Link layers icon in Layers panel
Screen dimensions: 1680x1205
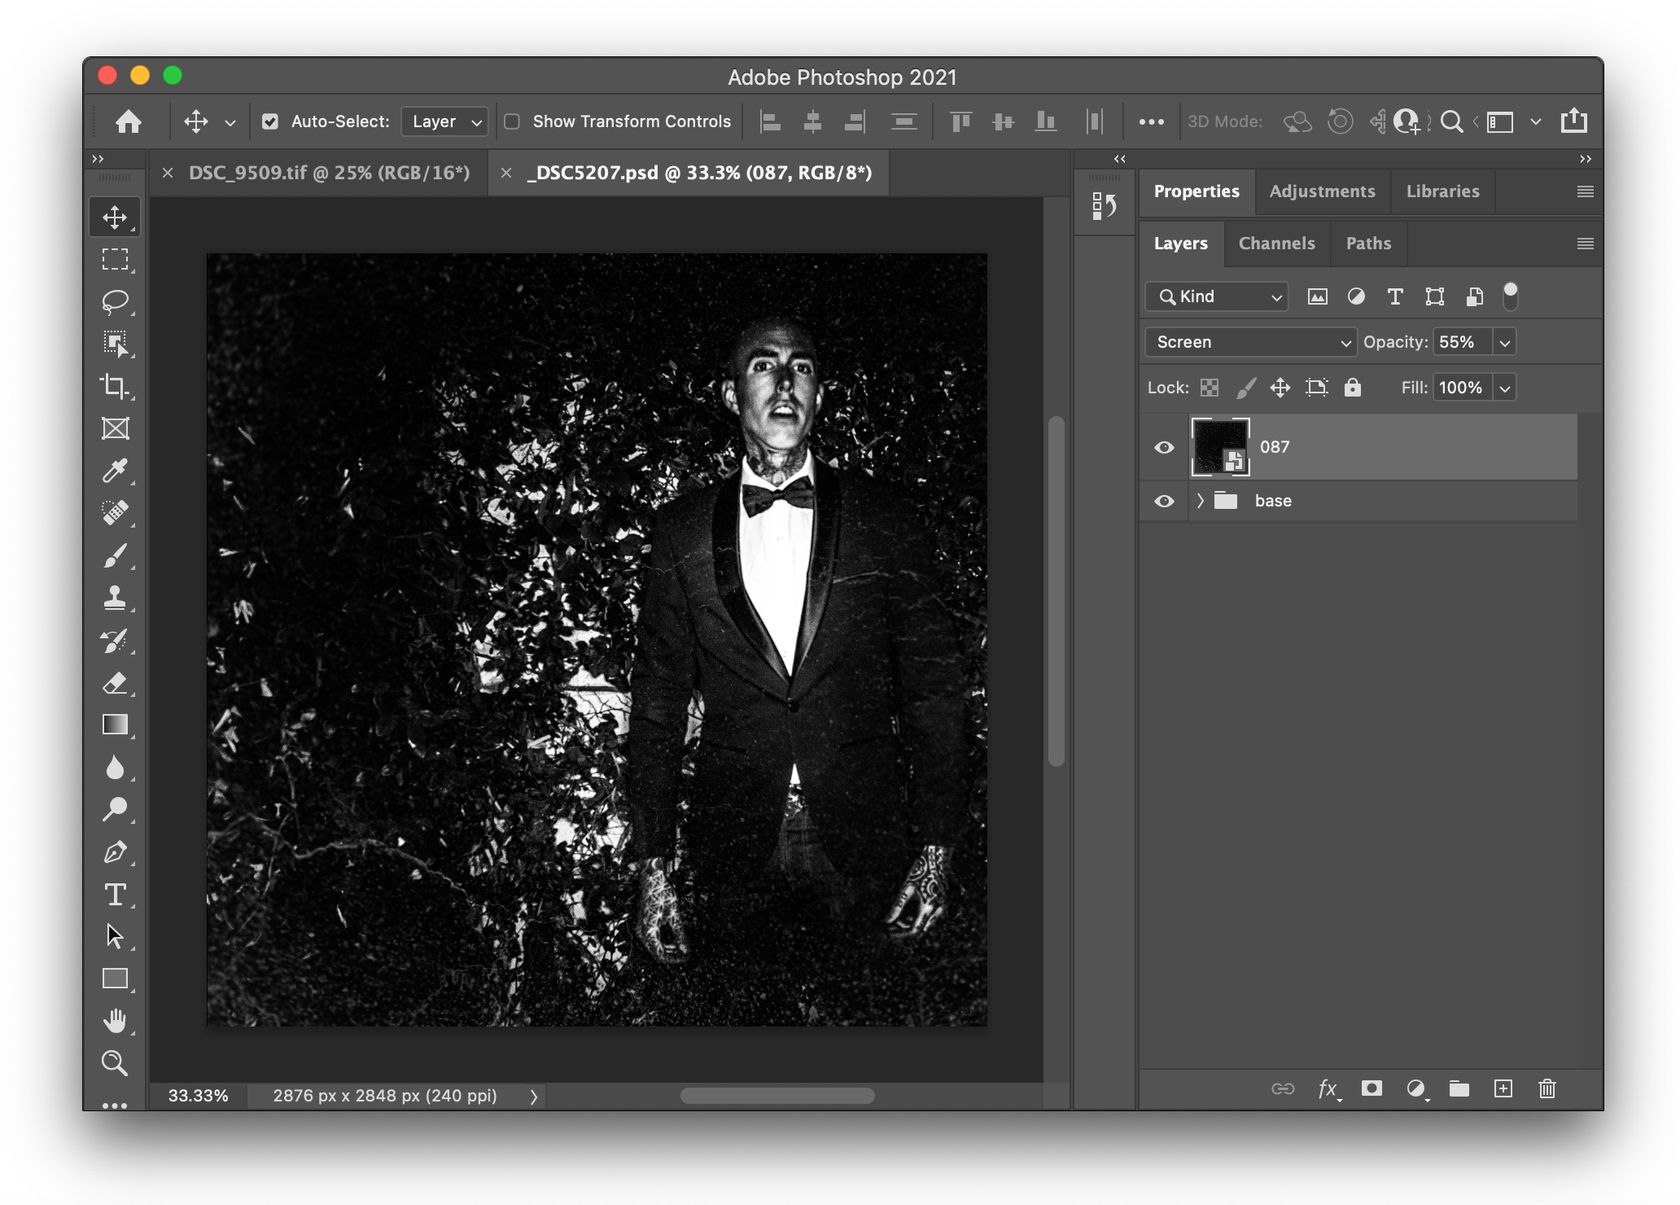click(1283, 1089)
